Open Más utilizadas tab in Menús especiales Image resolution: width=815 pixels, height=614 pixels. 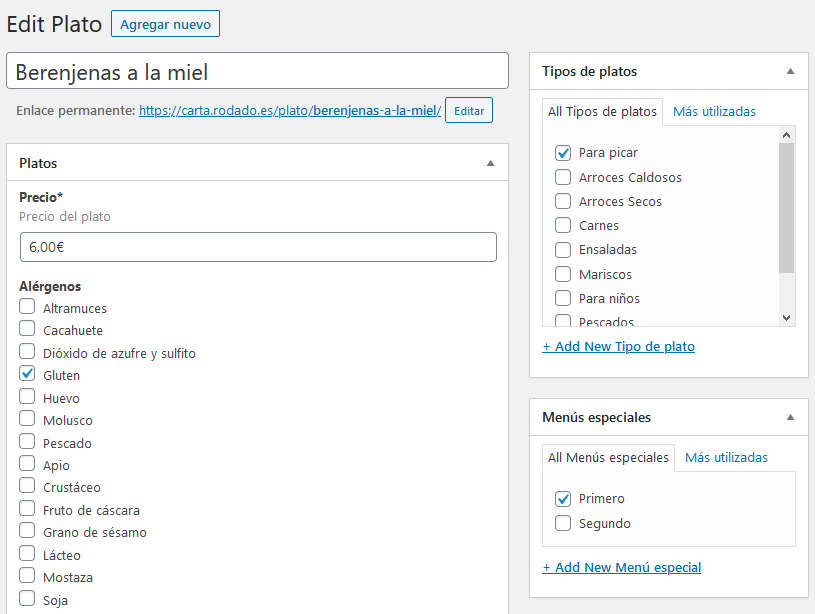coord(726,458)
